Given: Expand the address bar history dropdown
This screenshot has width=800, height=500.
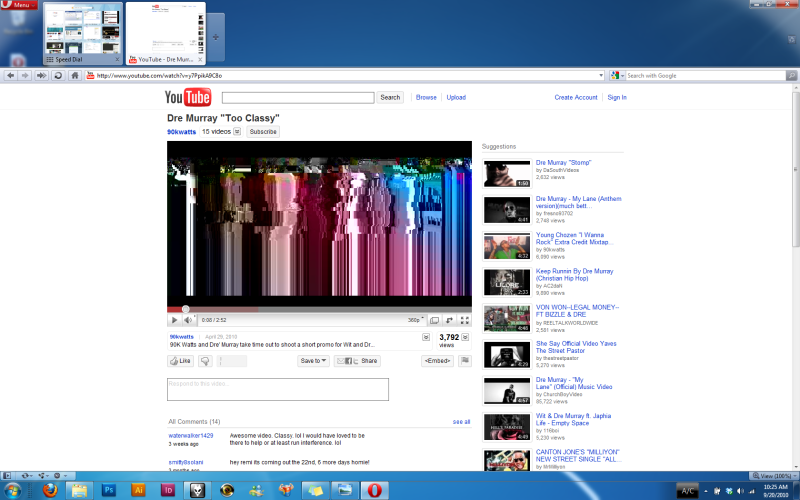Looking at the screenshot, I should pyautogui.click(x=601, y=76).
